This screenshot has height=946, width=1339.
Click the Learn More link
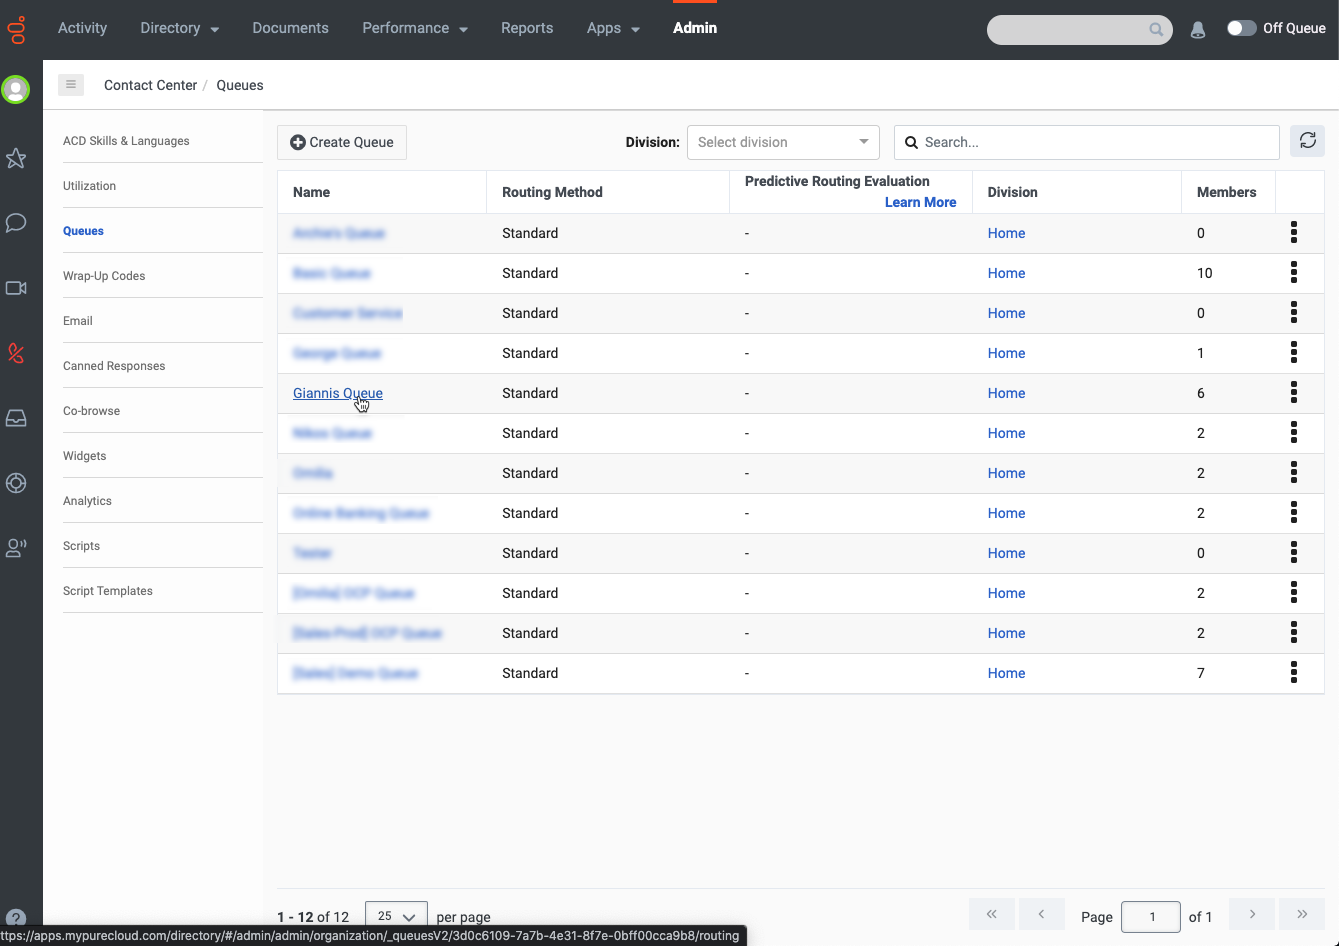[x=920, y=202]
